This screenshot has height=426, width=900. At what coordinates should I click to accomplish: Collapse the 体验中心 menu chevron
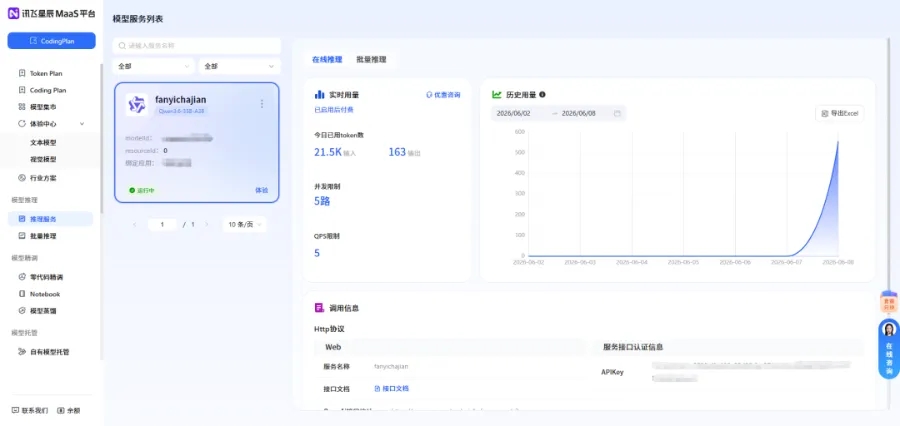[82, 123]
